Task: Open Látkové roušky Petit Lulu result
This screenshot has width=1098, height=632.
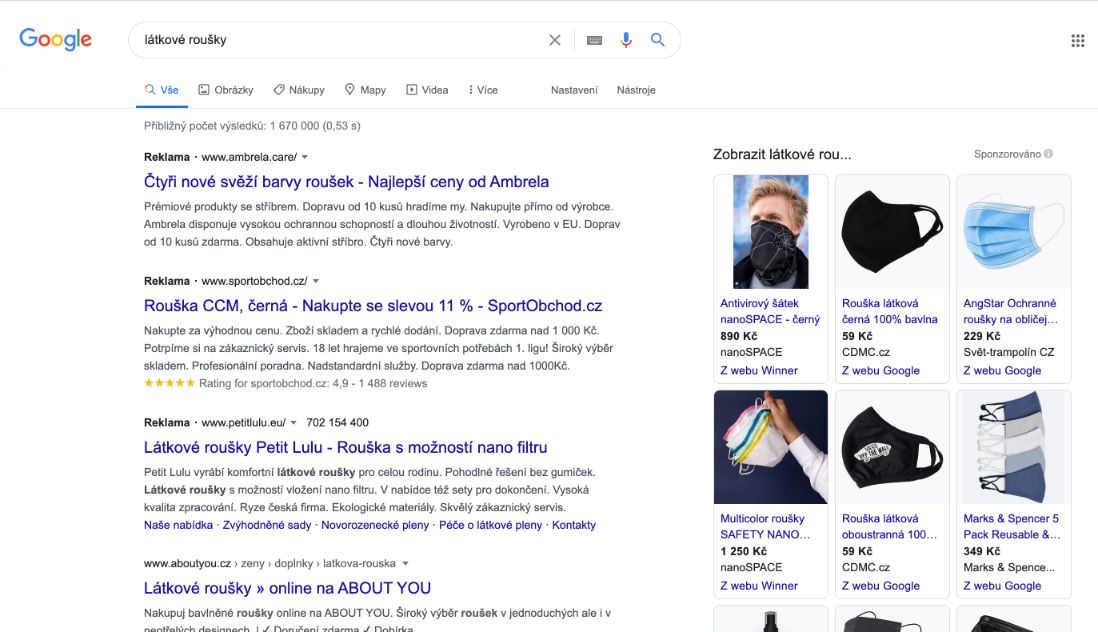Action: point(345,447)
